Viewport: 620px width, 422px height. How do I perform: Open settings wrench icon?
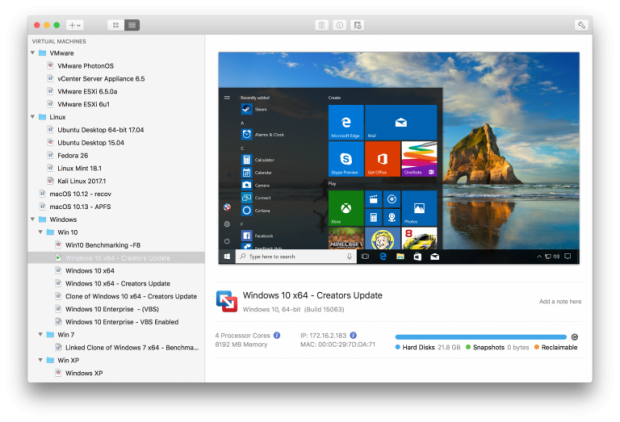click(581, 25)
